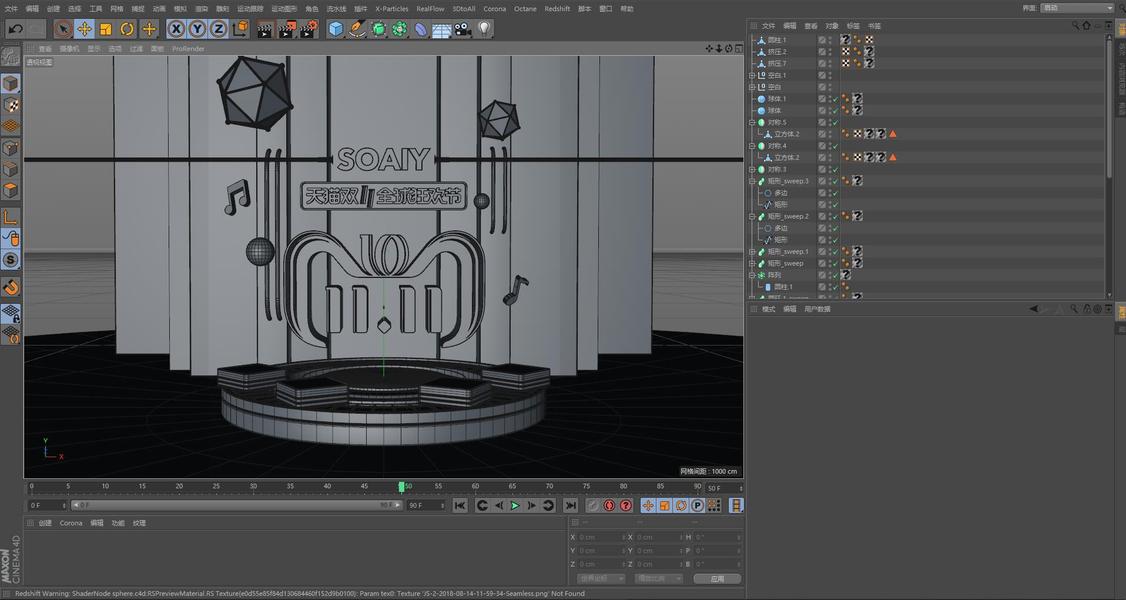Toggle the green check of 球体.1
This screenshot has width=1126, height=600.
[835, 99]
